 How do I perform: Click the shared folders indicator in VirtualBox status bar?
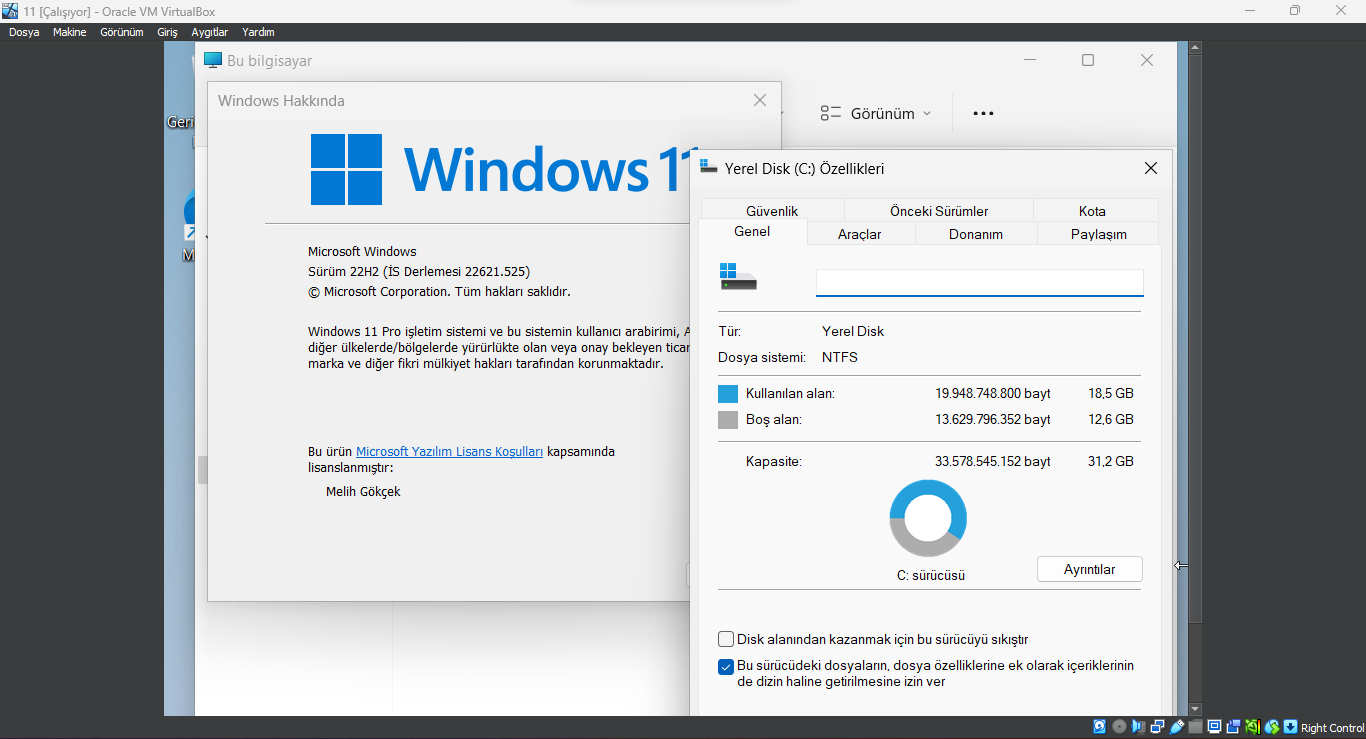[x=1196, y=727]
